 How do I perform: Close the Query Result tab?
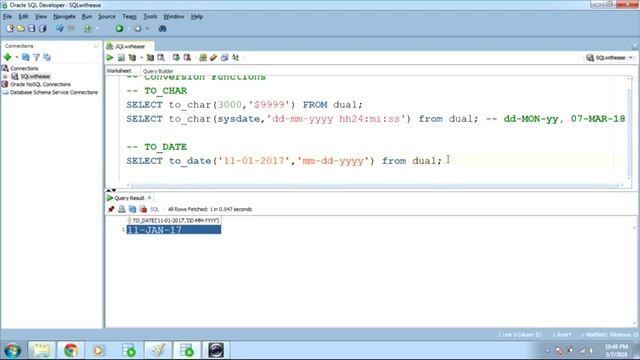[x=149, y=198]
